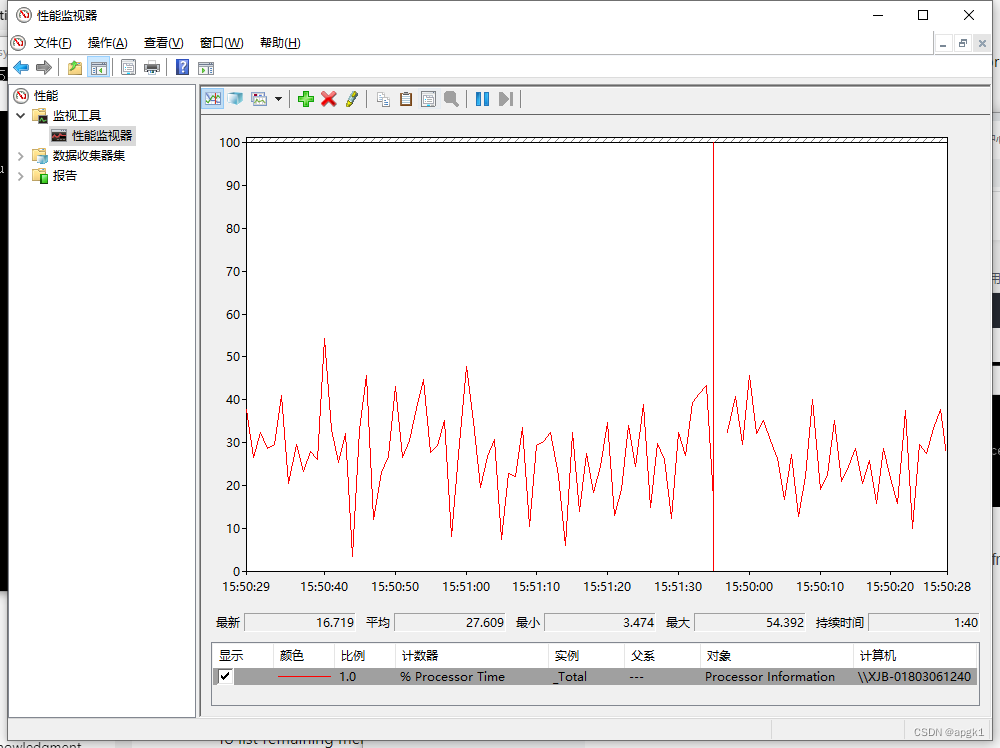
Task: Click the Copy properties icon
Action: [383, 99]
